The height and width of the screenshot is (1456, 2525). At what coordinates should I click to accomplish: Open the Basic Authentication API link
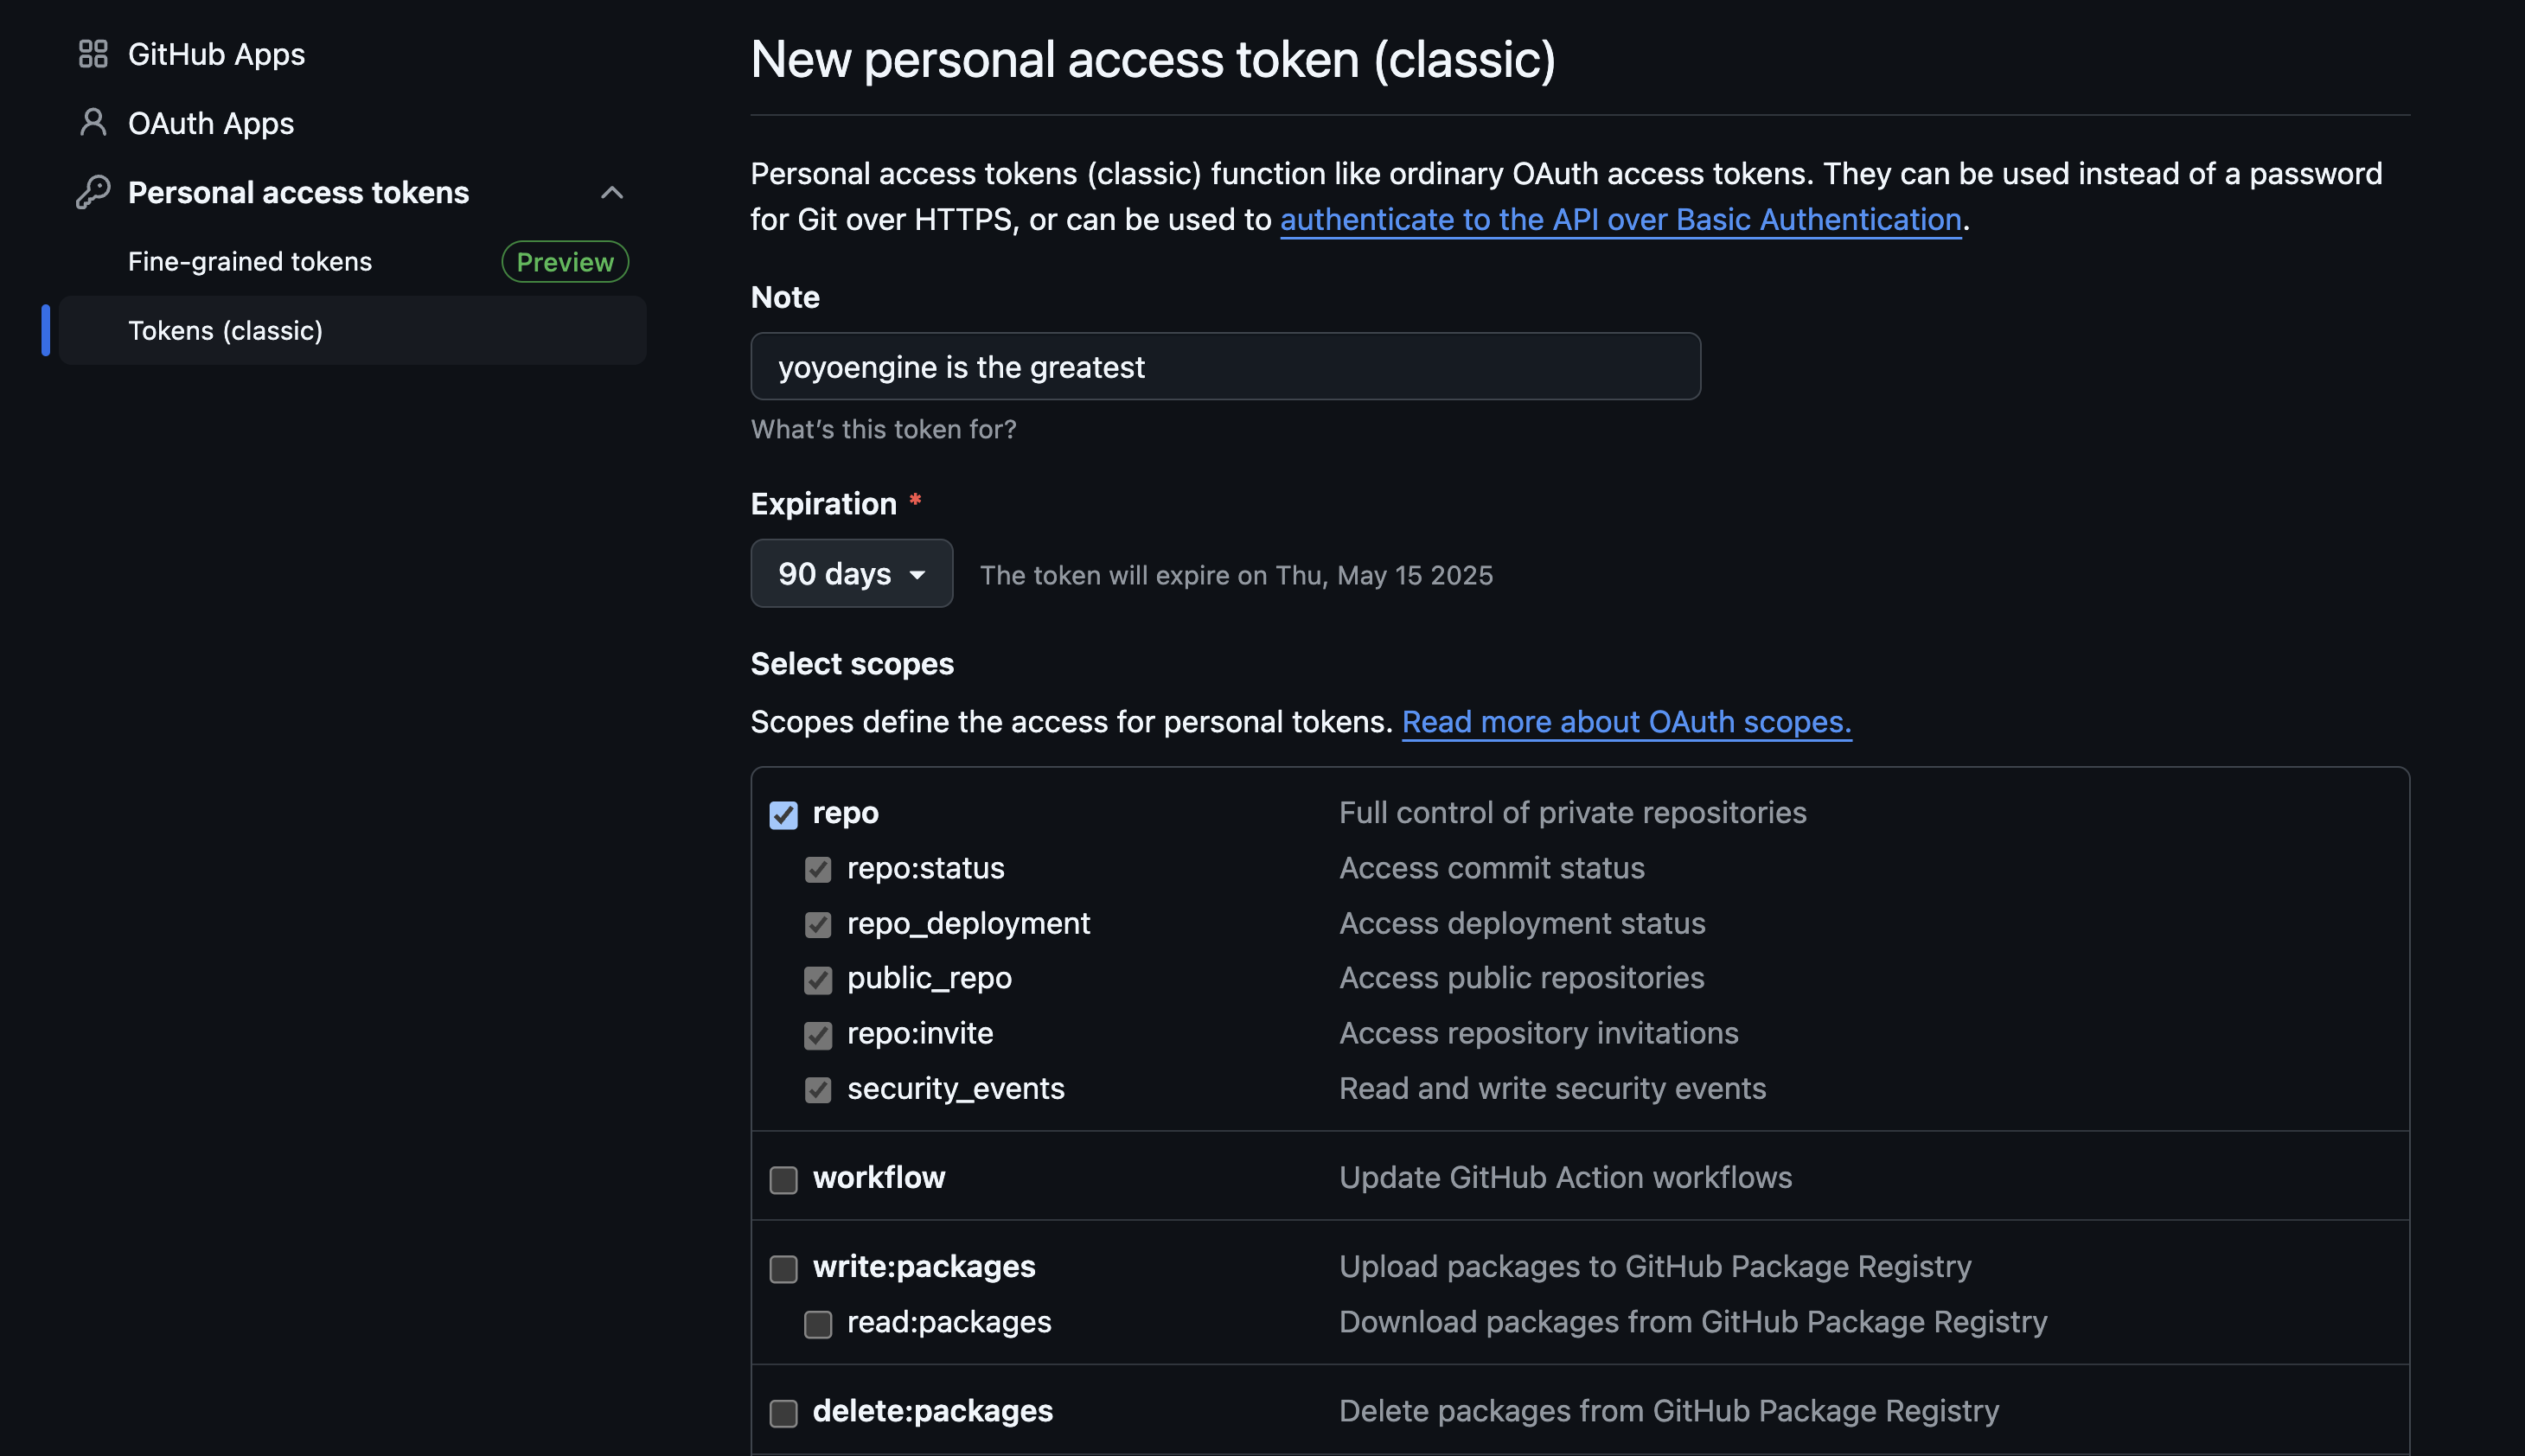(1620, 220)
